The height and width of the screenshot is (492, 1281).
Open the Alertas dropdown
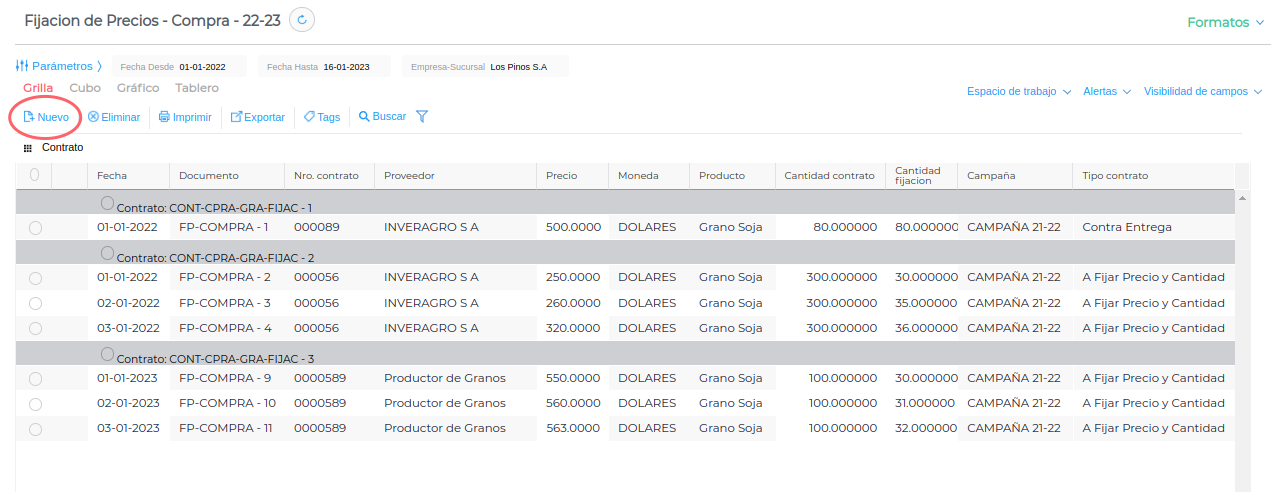click(x=1107, y=91)
